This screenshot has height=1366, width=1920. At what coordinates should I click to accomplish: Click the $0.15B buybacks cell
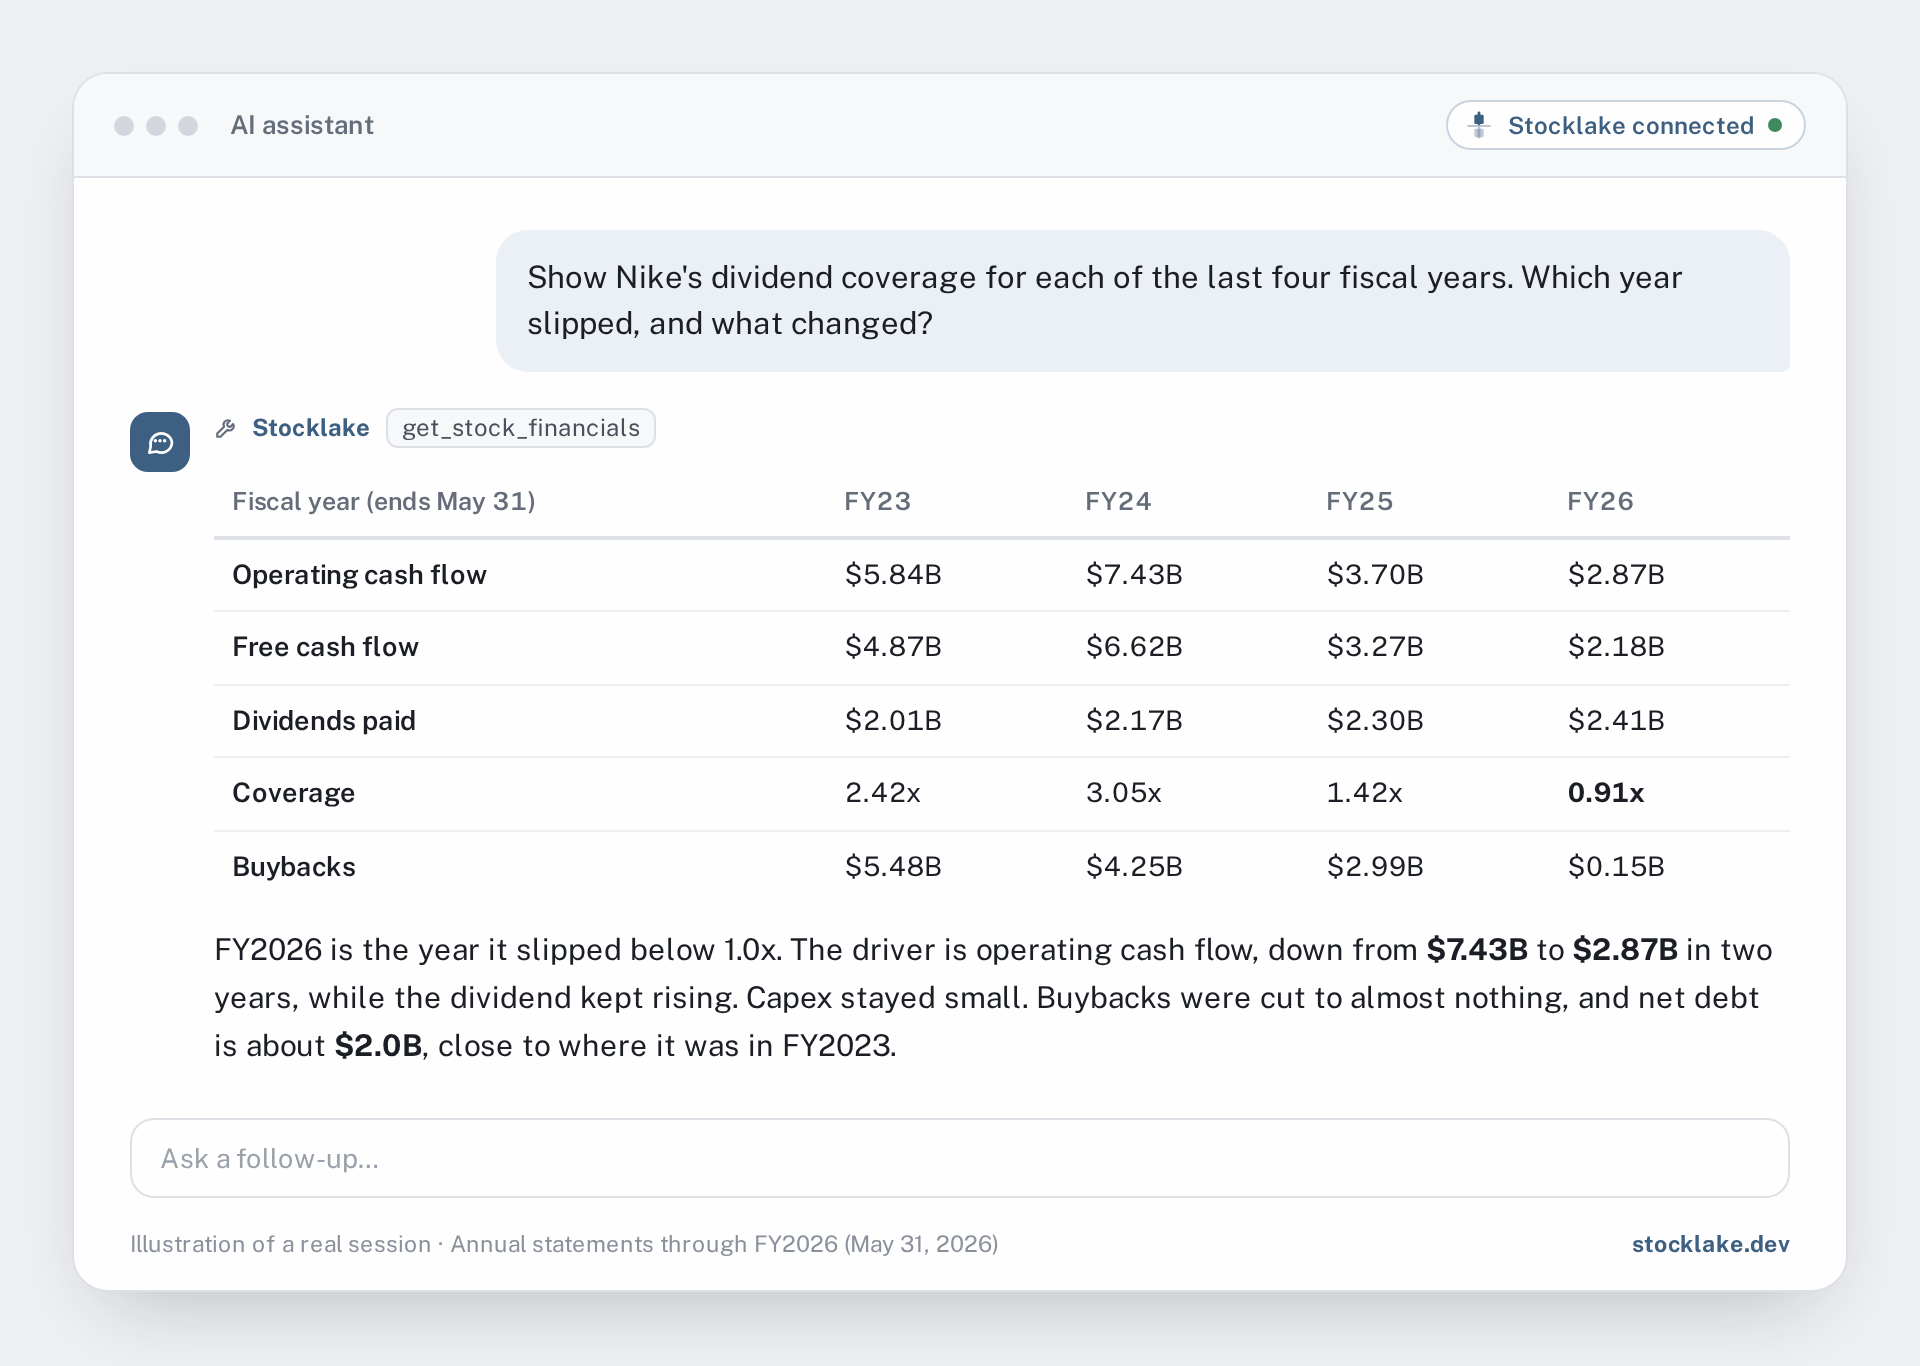(1616, 867)
